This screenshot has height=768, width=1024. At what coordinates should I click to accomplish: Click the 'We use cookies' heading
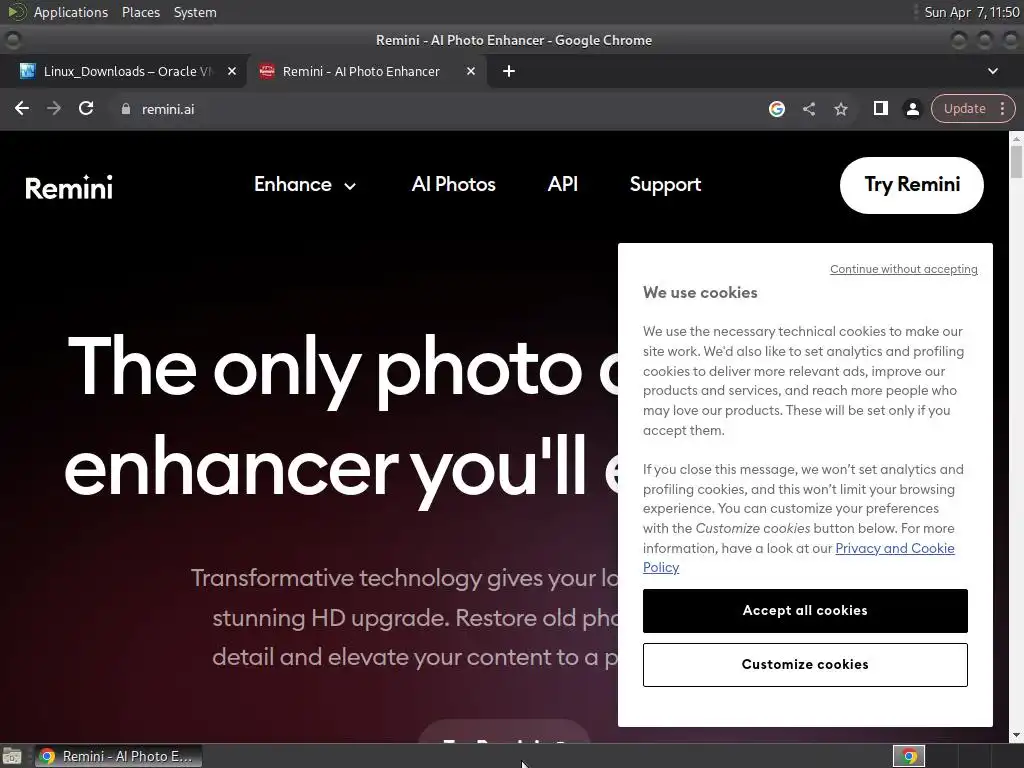tap(700, 293)
